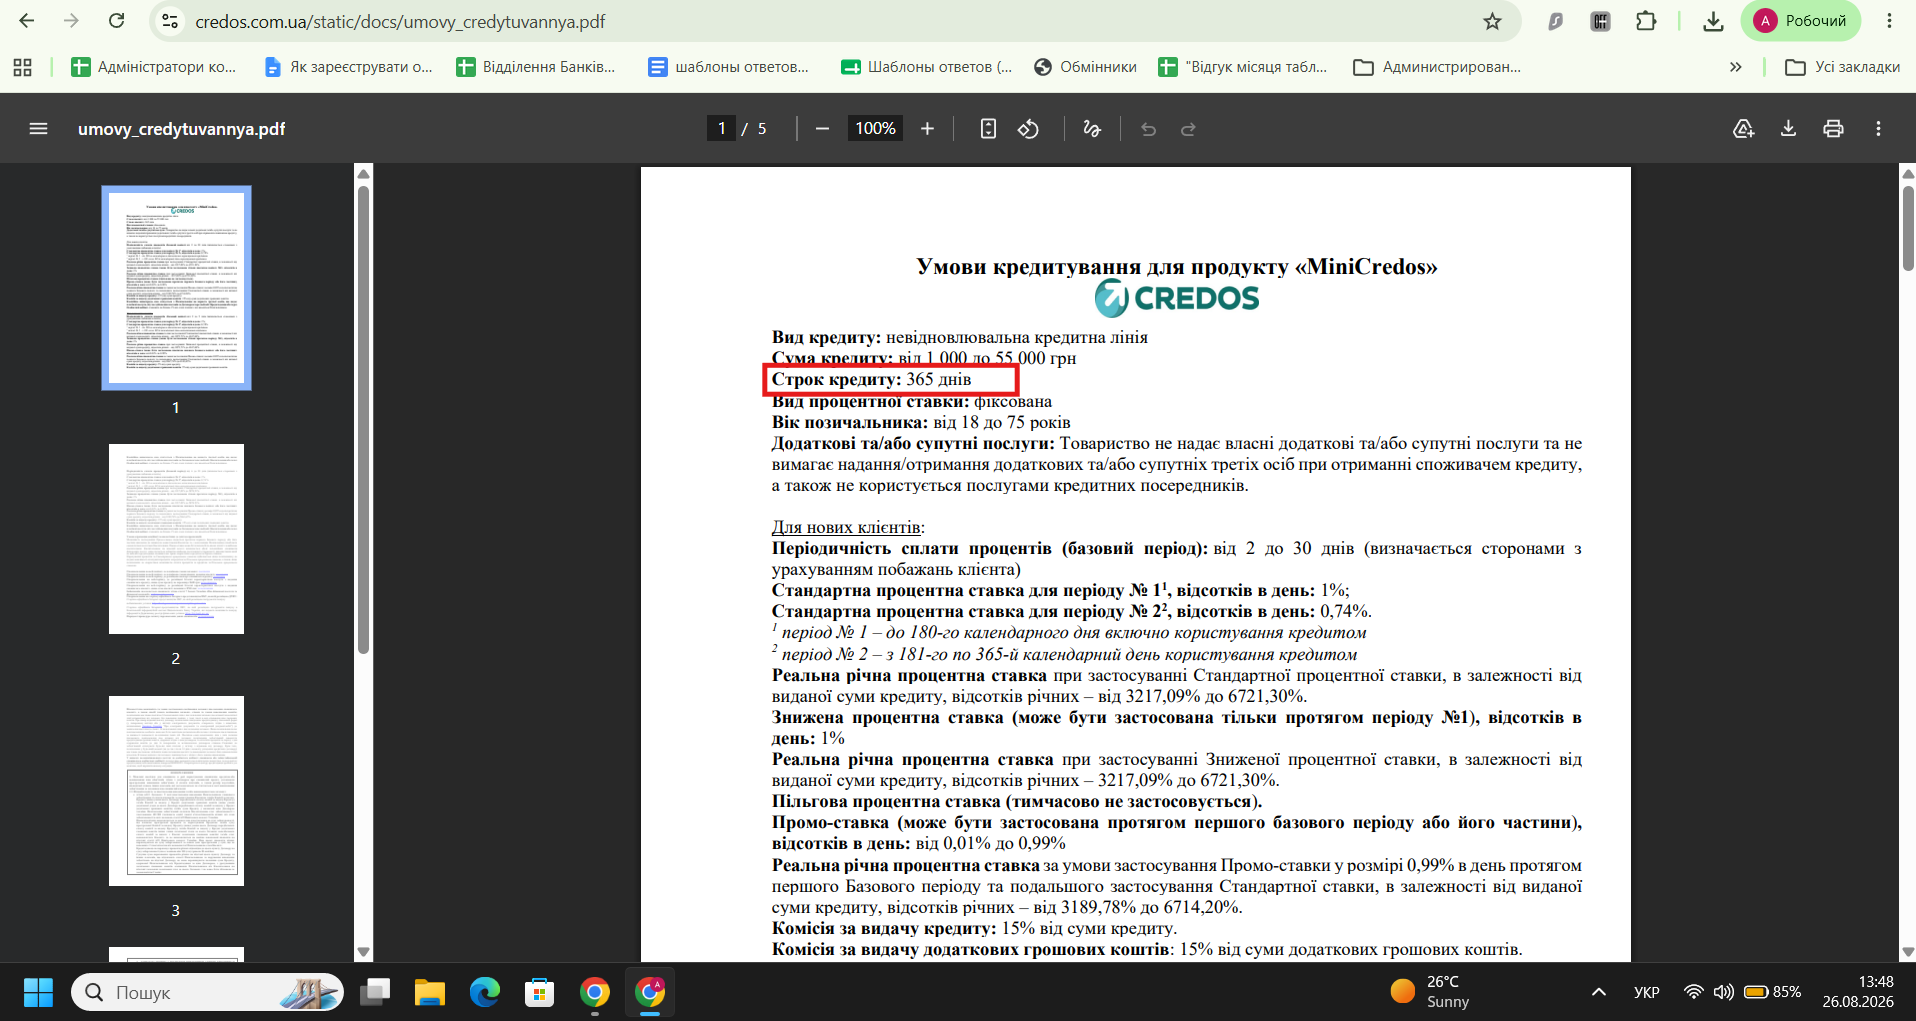
Task: Click the «MiniCredos» document heading
Action: tap(1176, 266)
